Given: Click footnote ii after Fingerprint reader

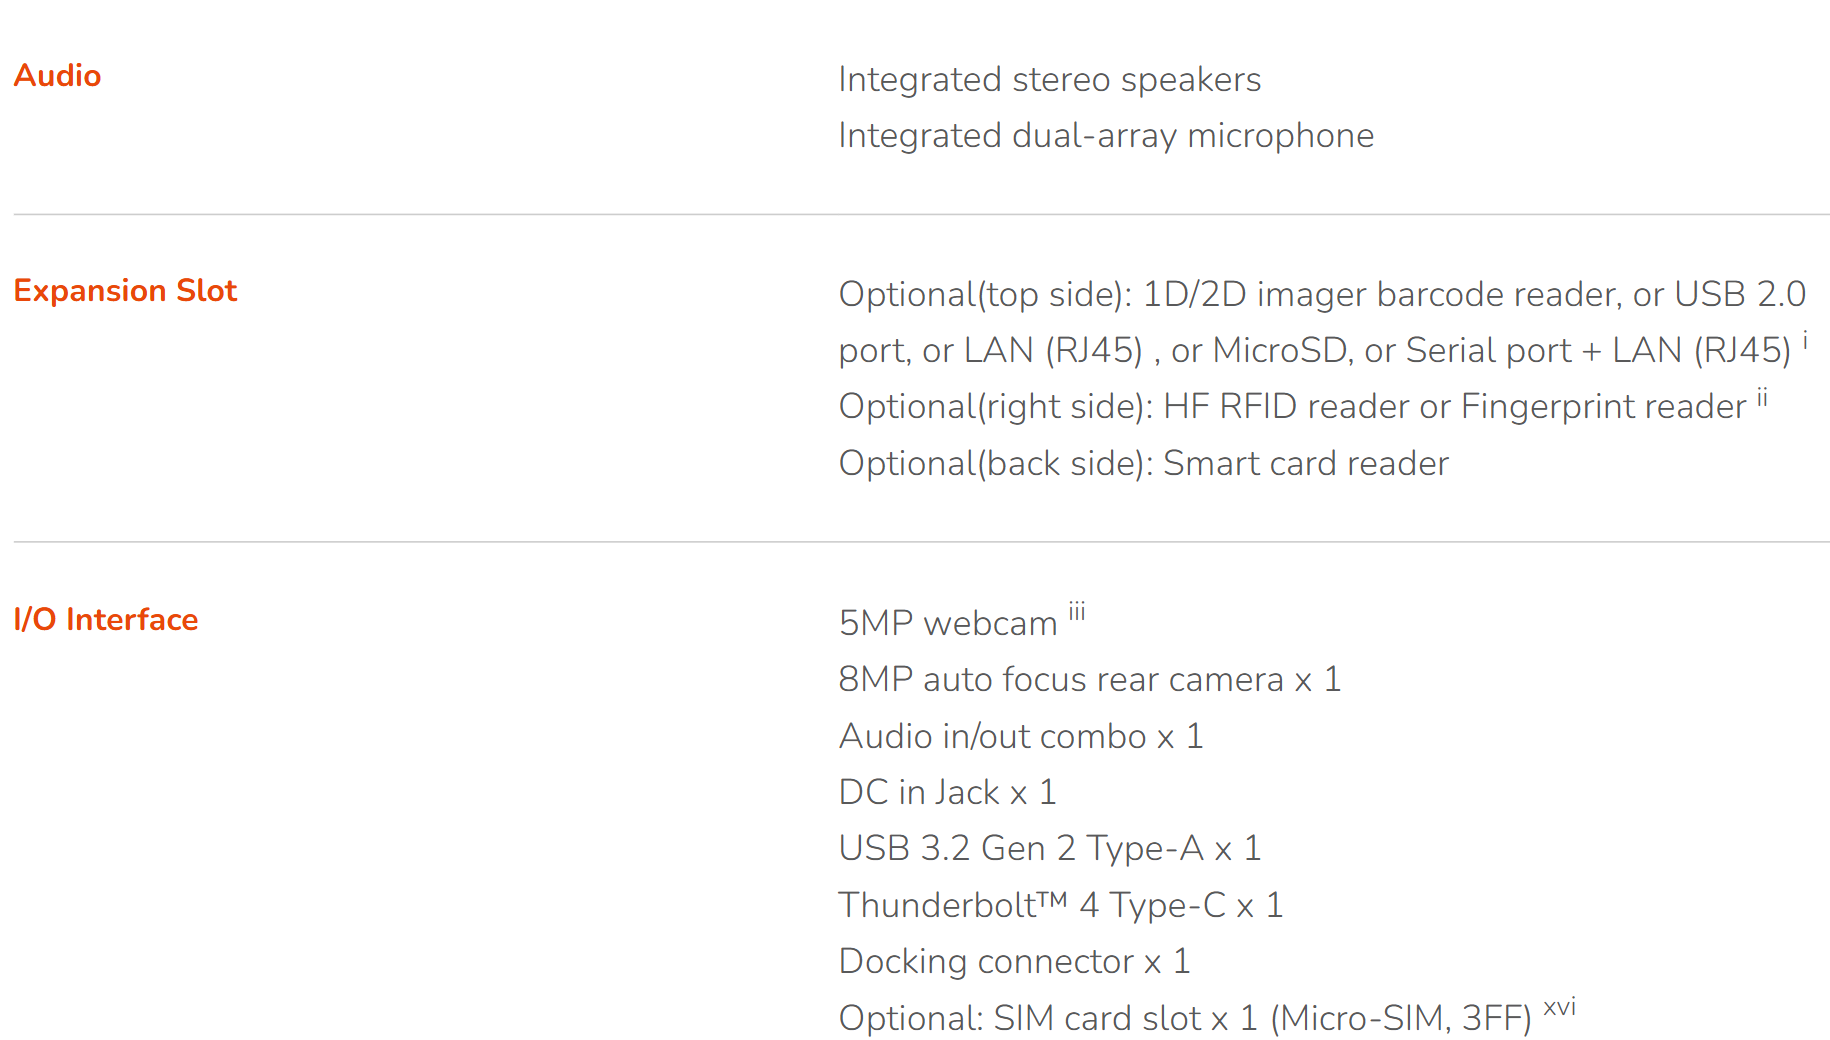Looking at the screenshot, I should click(x=1762, y=397).
